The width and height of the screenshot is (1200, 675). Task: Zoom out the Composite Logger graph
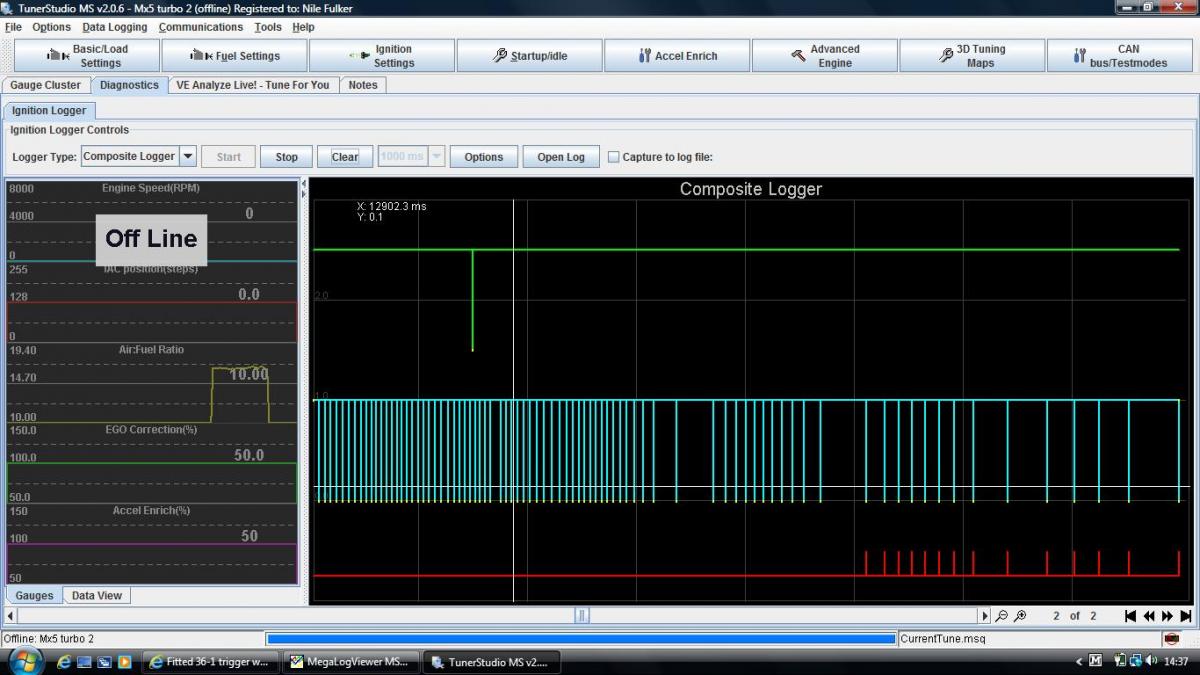pyautogui.click(x=1001, y=616)
